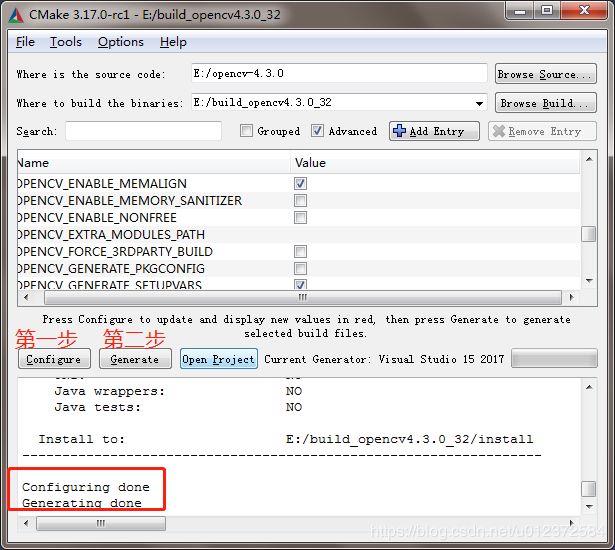
Task: Enable OPENCV_ENABLE_MEMORY_SANITIZER checkbox
Action: click(300, 200)
